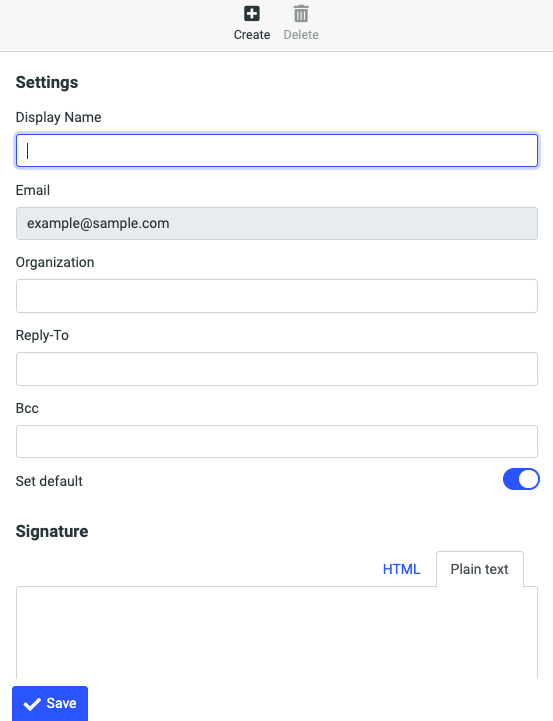Switch to the HTML signature tab
The height and width of the screenshot is (721, 553).
click(x=401, y=569)
